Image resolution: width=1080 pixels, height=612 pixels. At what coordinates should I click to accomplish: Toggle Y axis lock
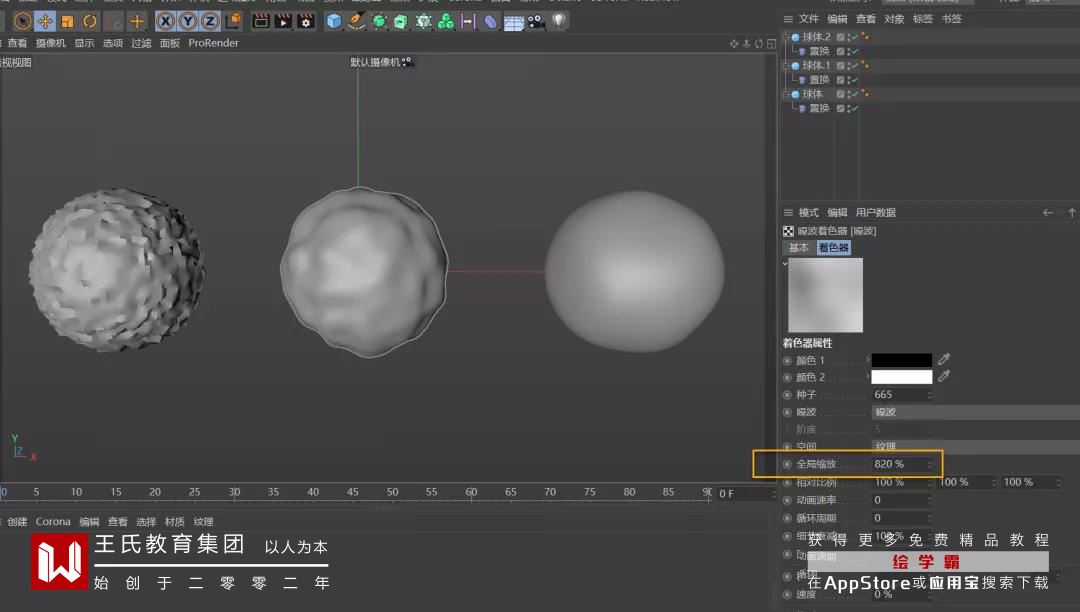pos(187,21)
